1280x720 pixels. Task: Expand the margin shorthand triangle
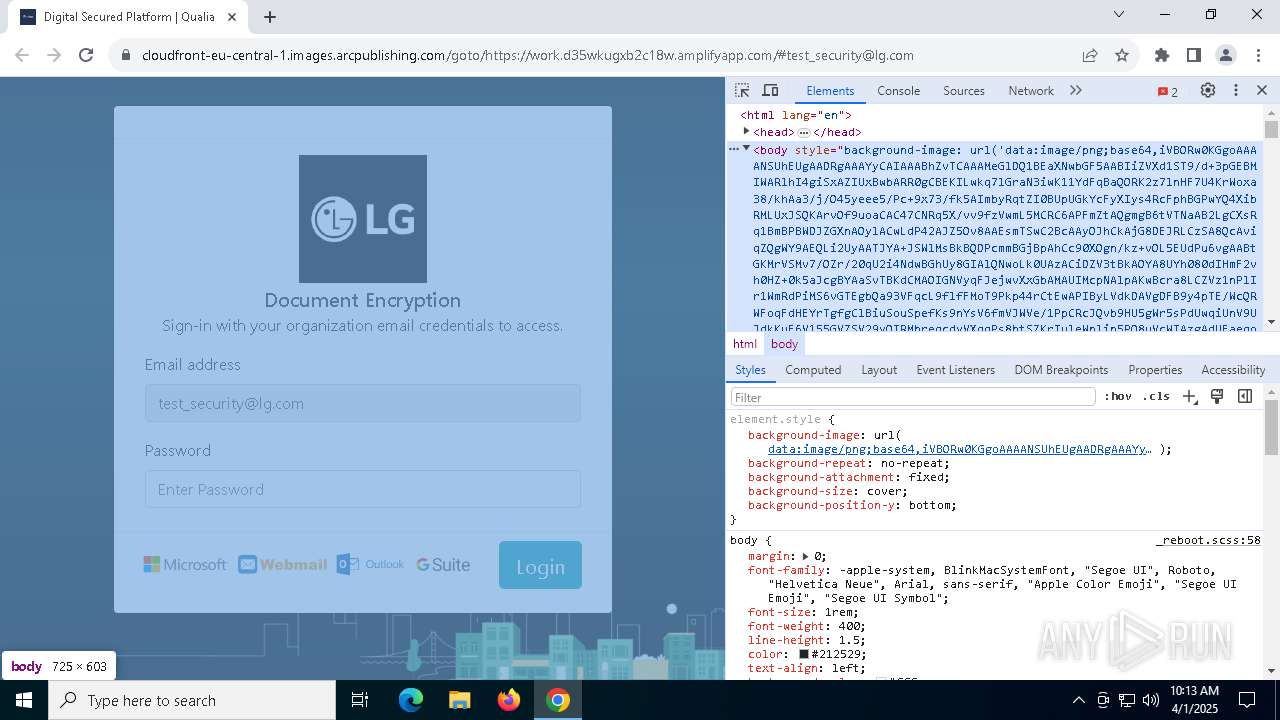point(805,556)
